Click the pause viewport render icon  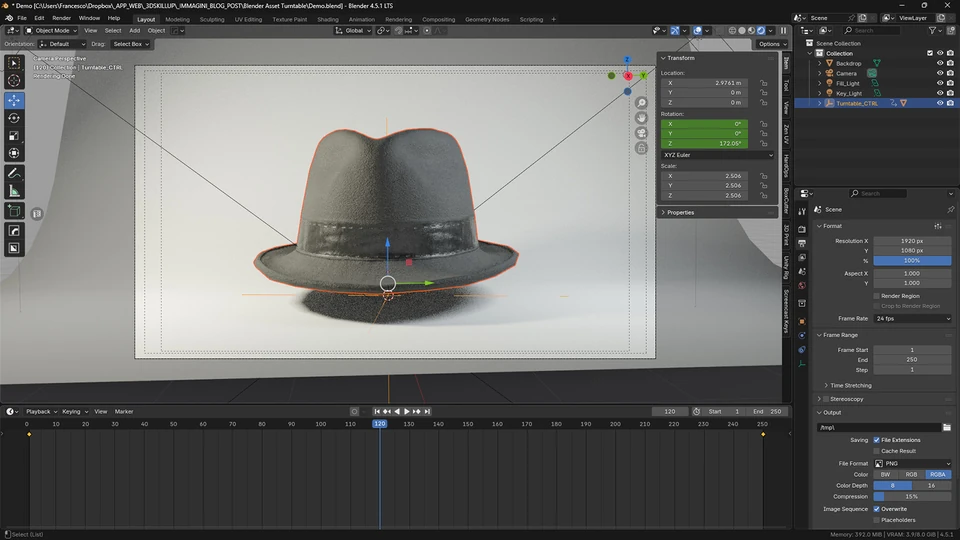pos(784,31)
